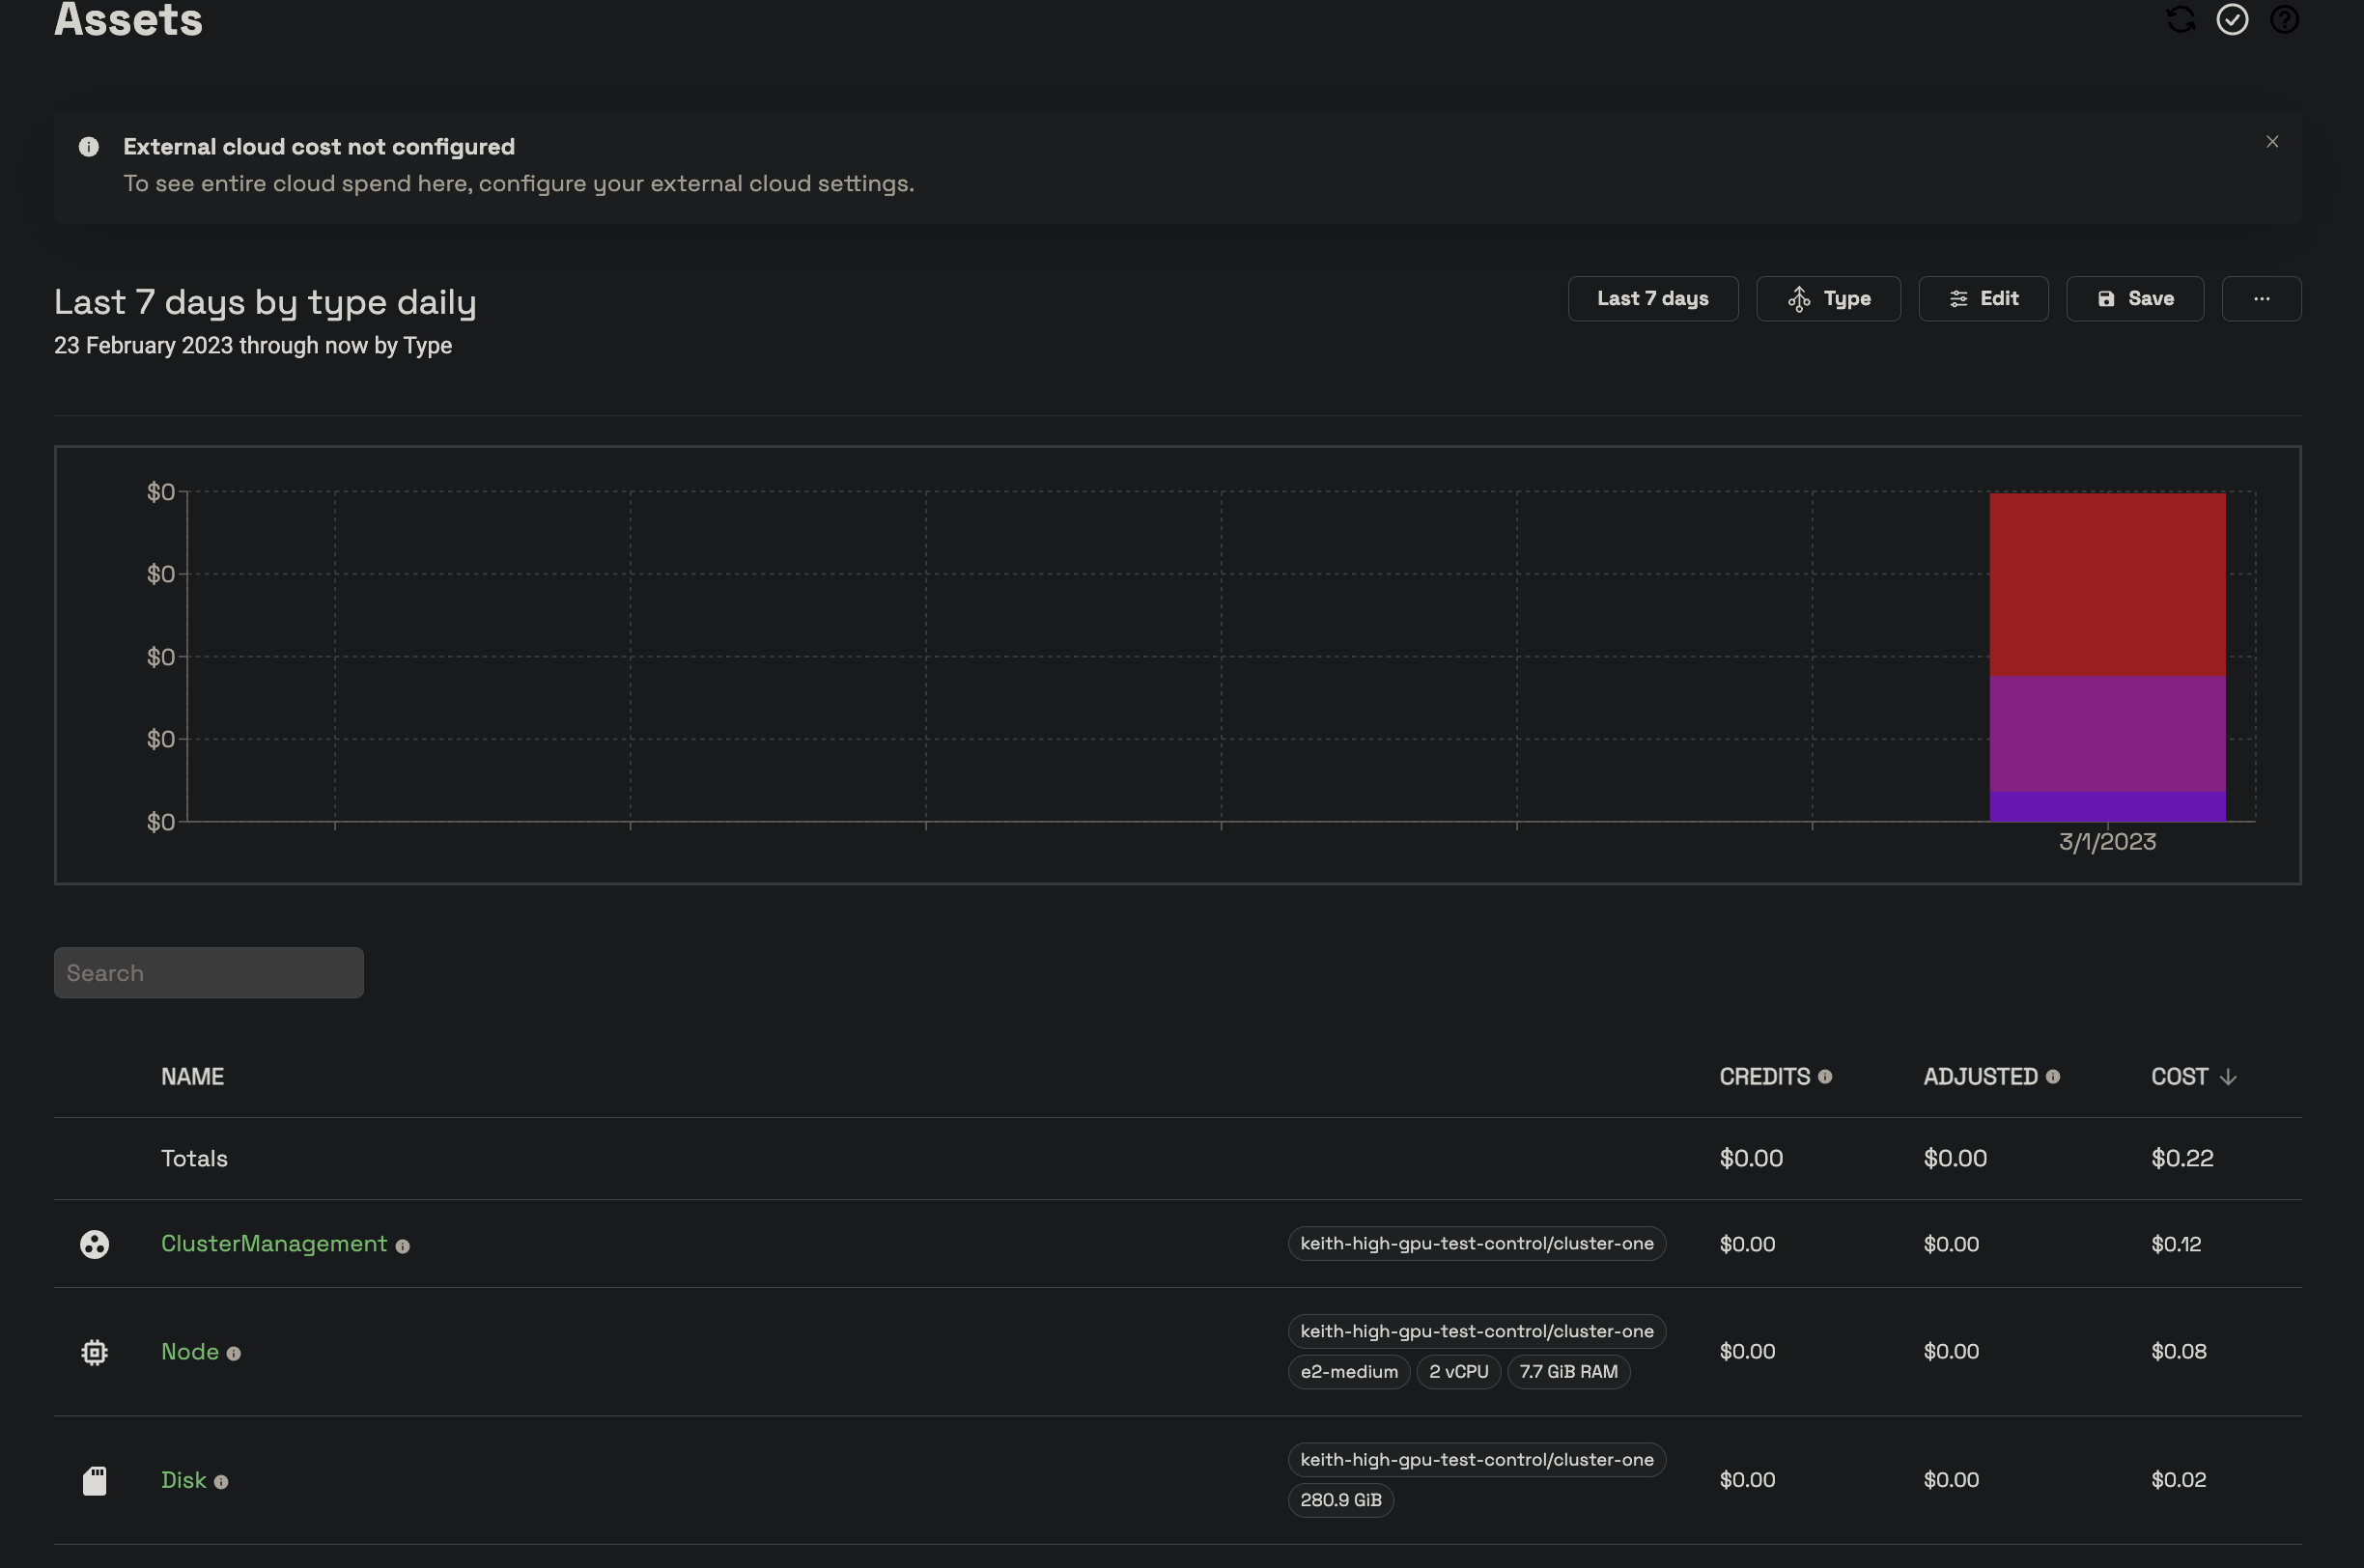
Task: Click the refresh assets icon
Action: (x=2180, y=19)
